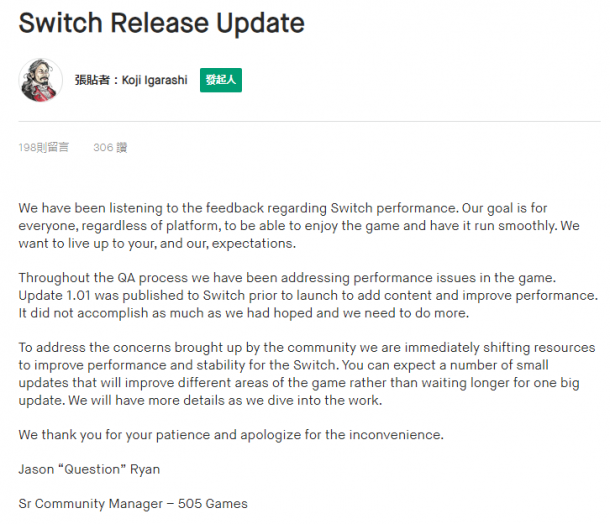Click the Jason "Question" Ryan signature
The height and width of the screenshot is (524, 610).
click(89, 469)
